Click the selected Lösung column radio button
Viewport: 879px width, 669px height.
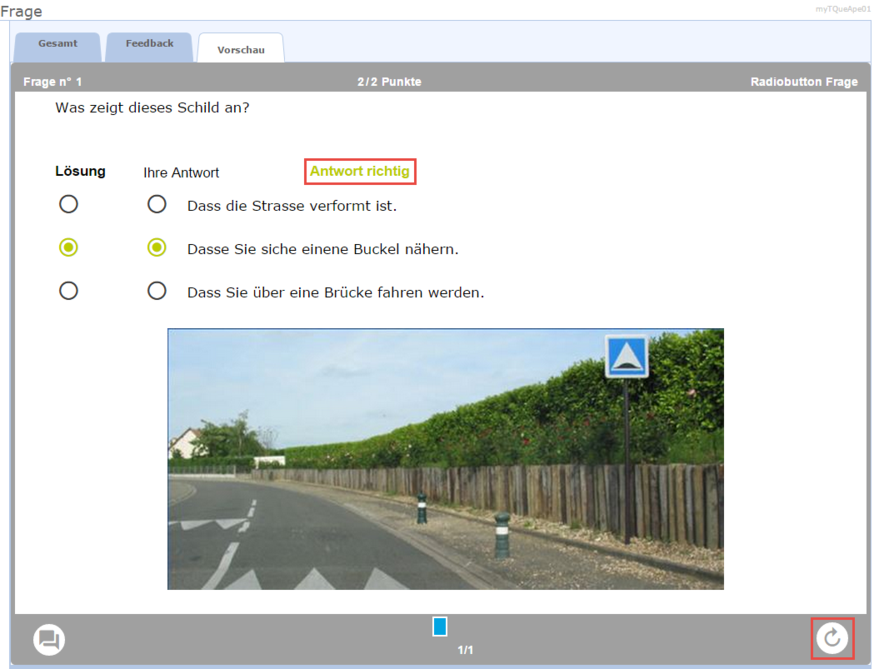(68, 248)
